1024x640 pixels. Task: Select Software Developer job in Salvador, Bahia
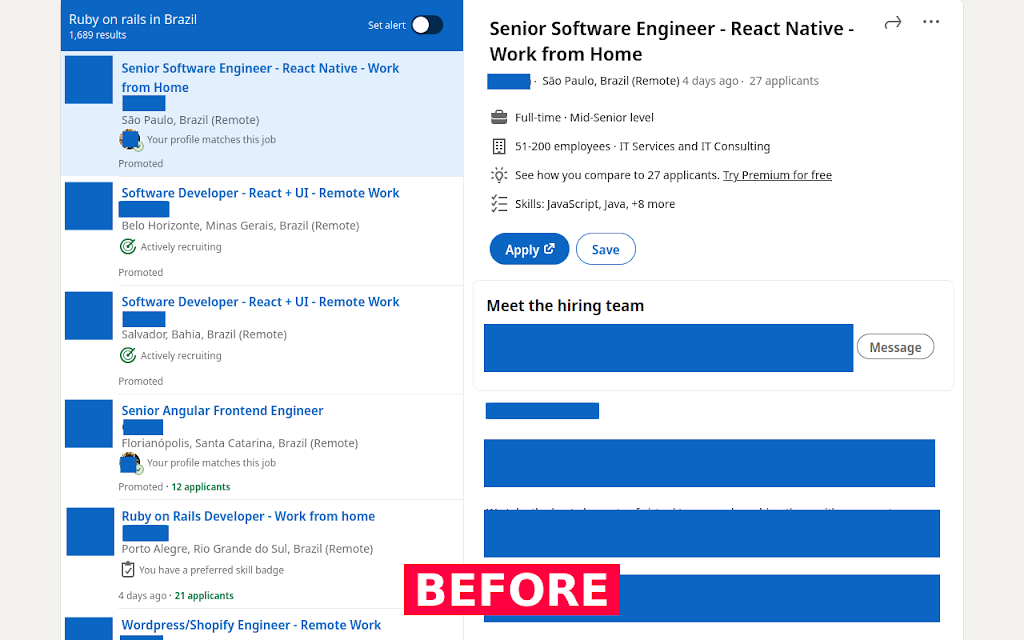(260, 302)
